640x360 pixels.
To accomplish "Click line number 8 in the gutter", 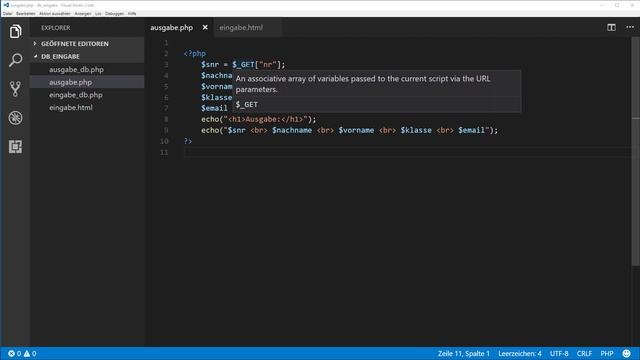I will click(166, 119).
